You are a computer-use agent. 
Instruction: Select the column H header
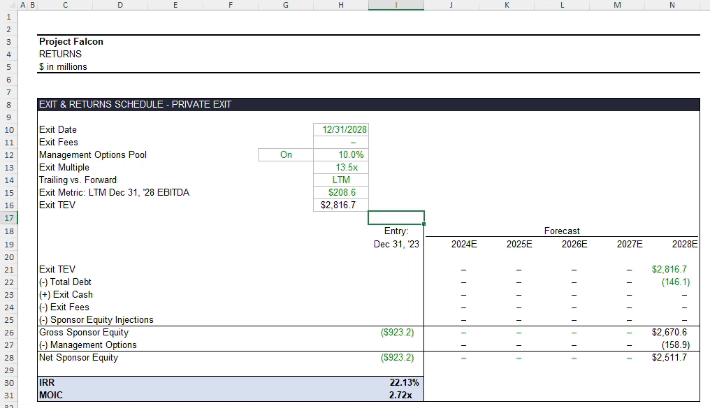coord(340,5)
